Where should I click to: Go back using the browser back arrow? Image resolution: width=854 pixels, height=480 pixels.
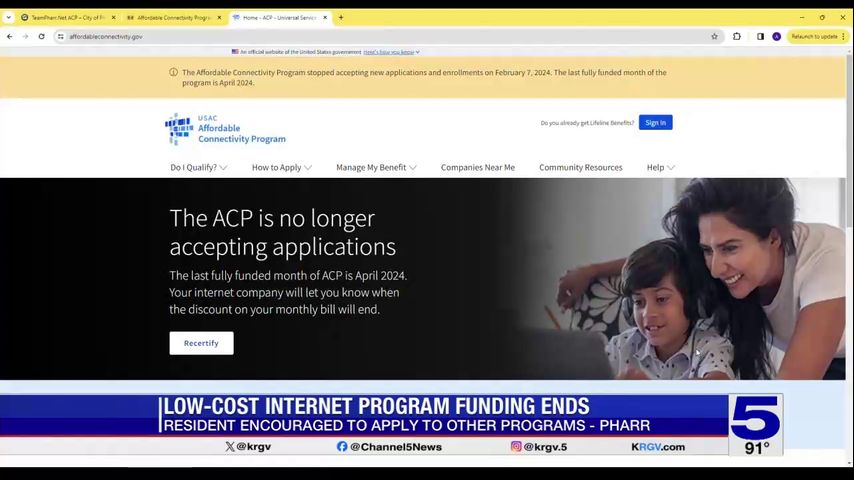(10, 37)
